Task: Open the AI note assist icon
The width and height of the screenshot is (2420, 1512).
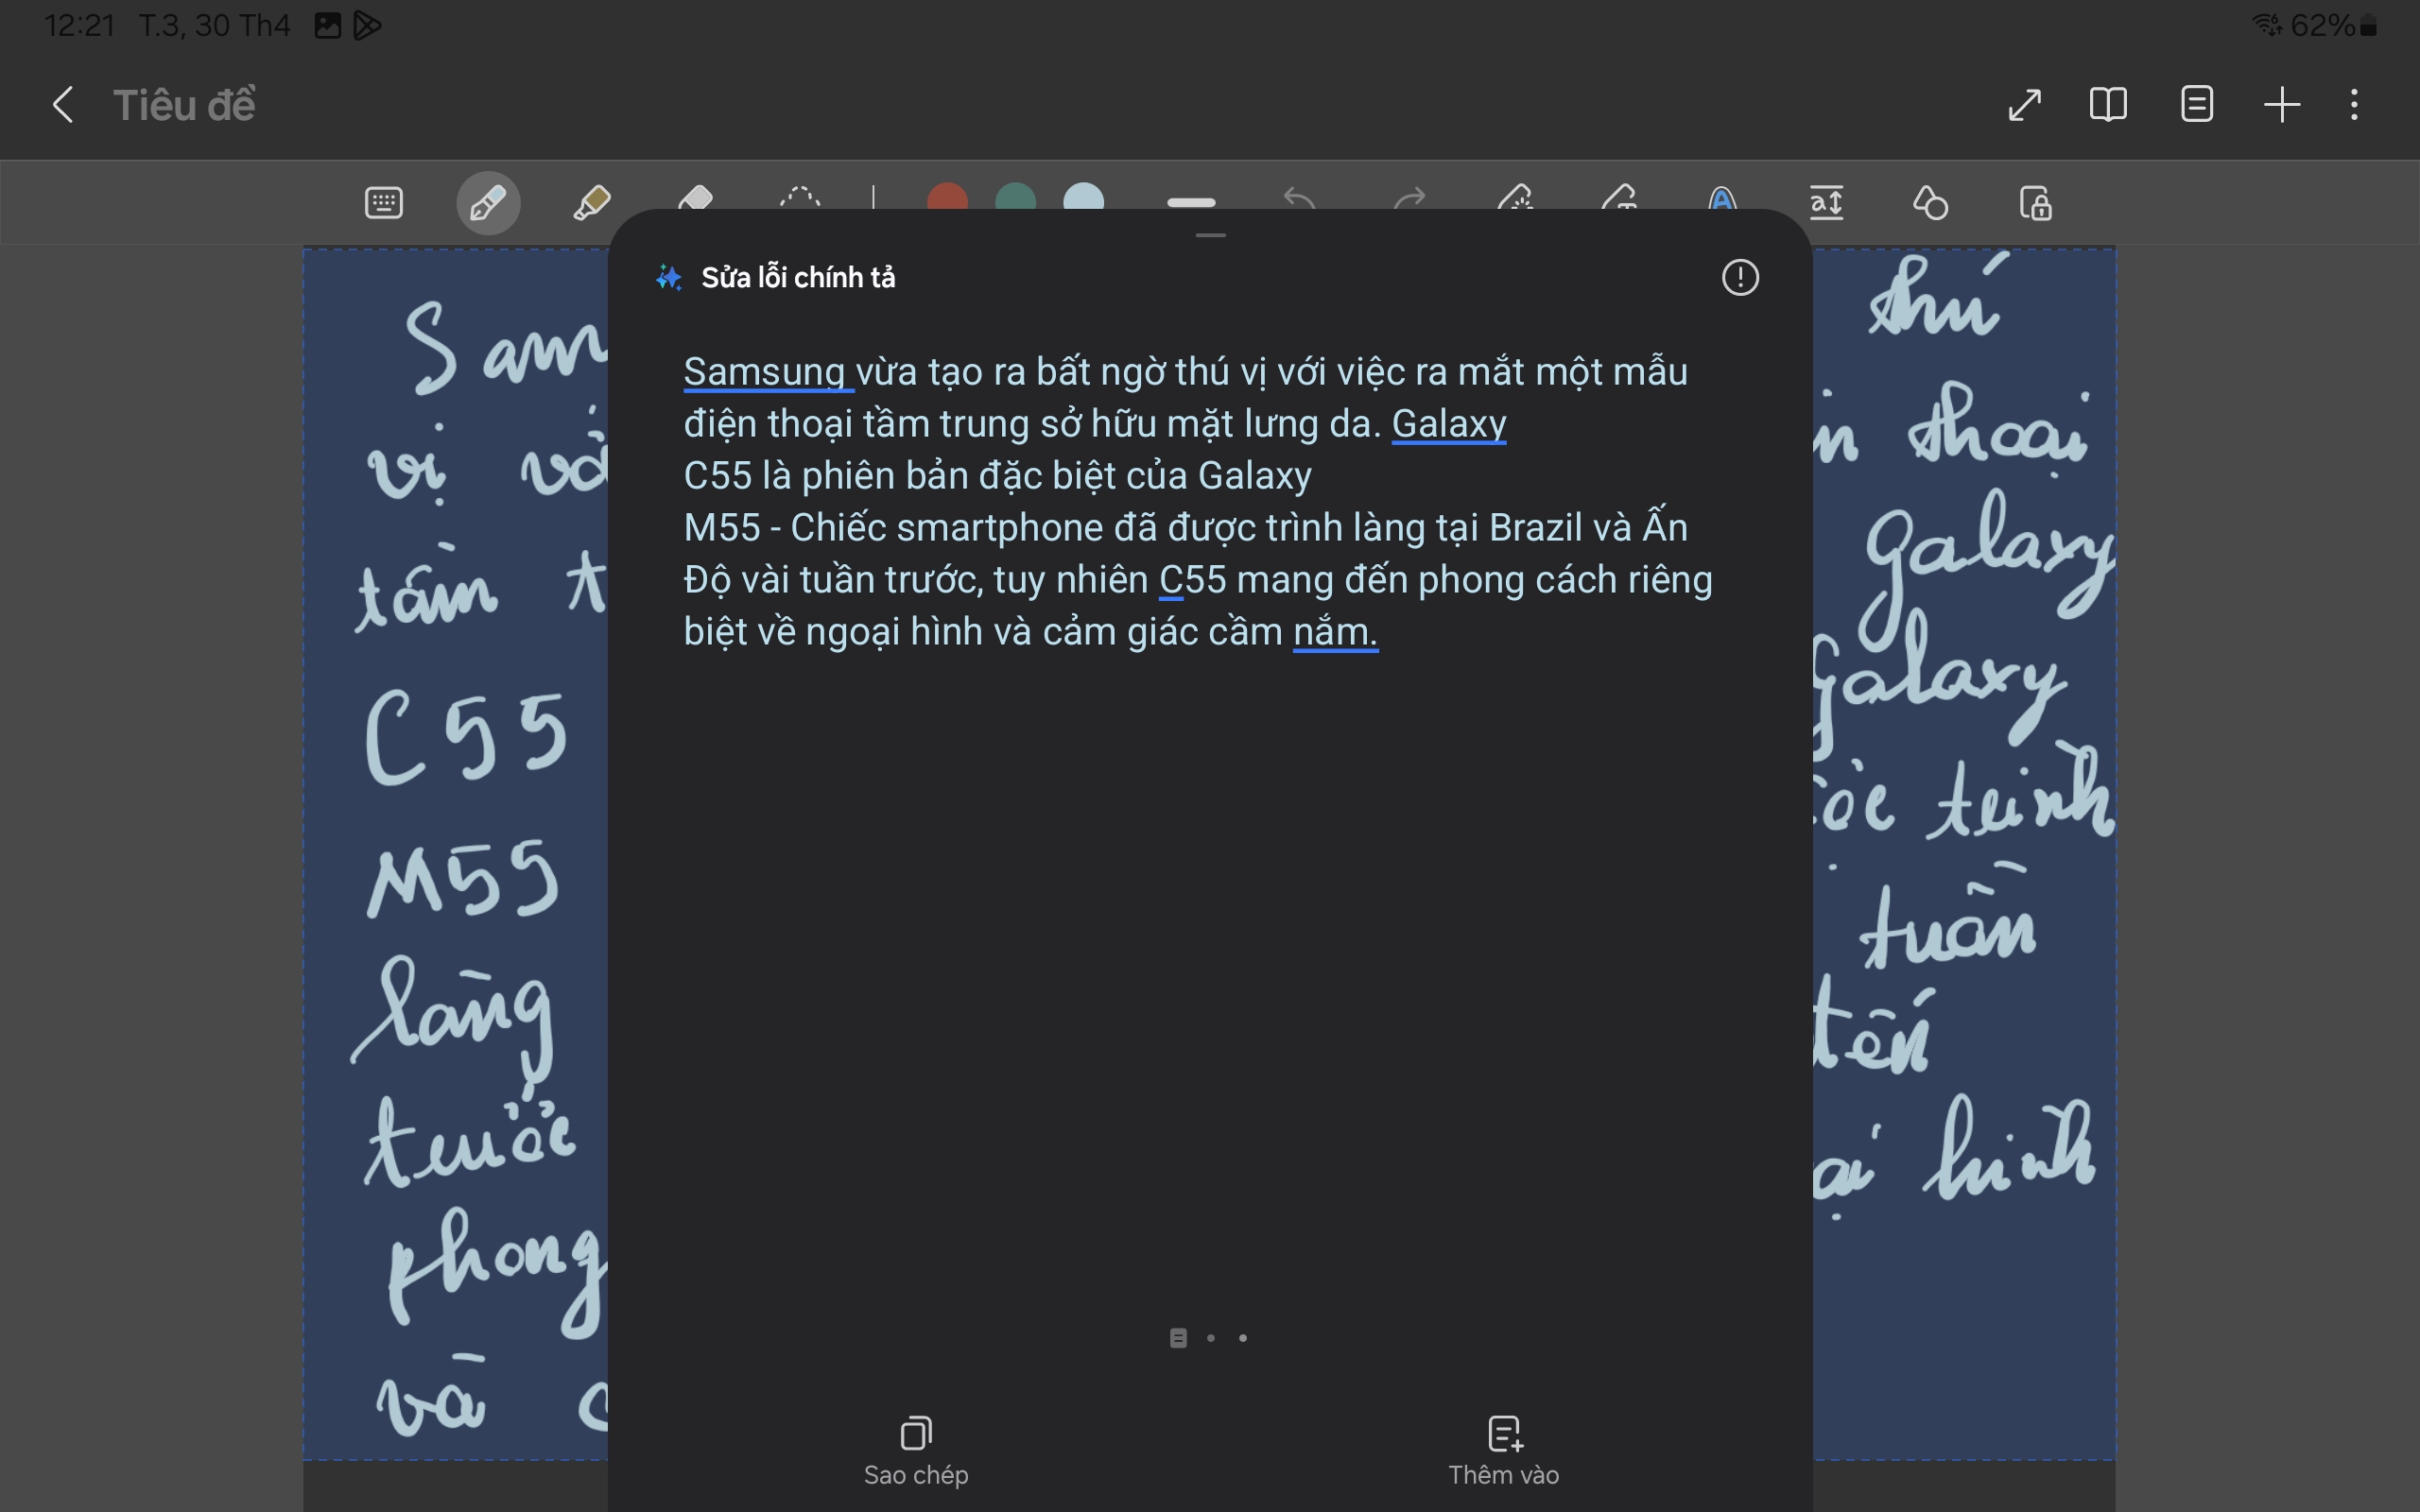Action: [1722, 197]
